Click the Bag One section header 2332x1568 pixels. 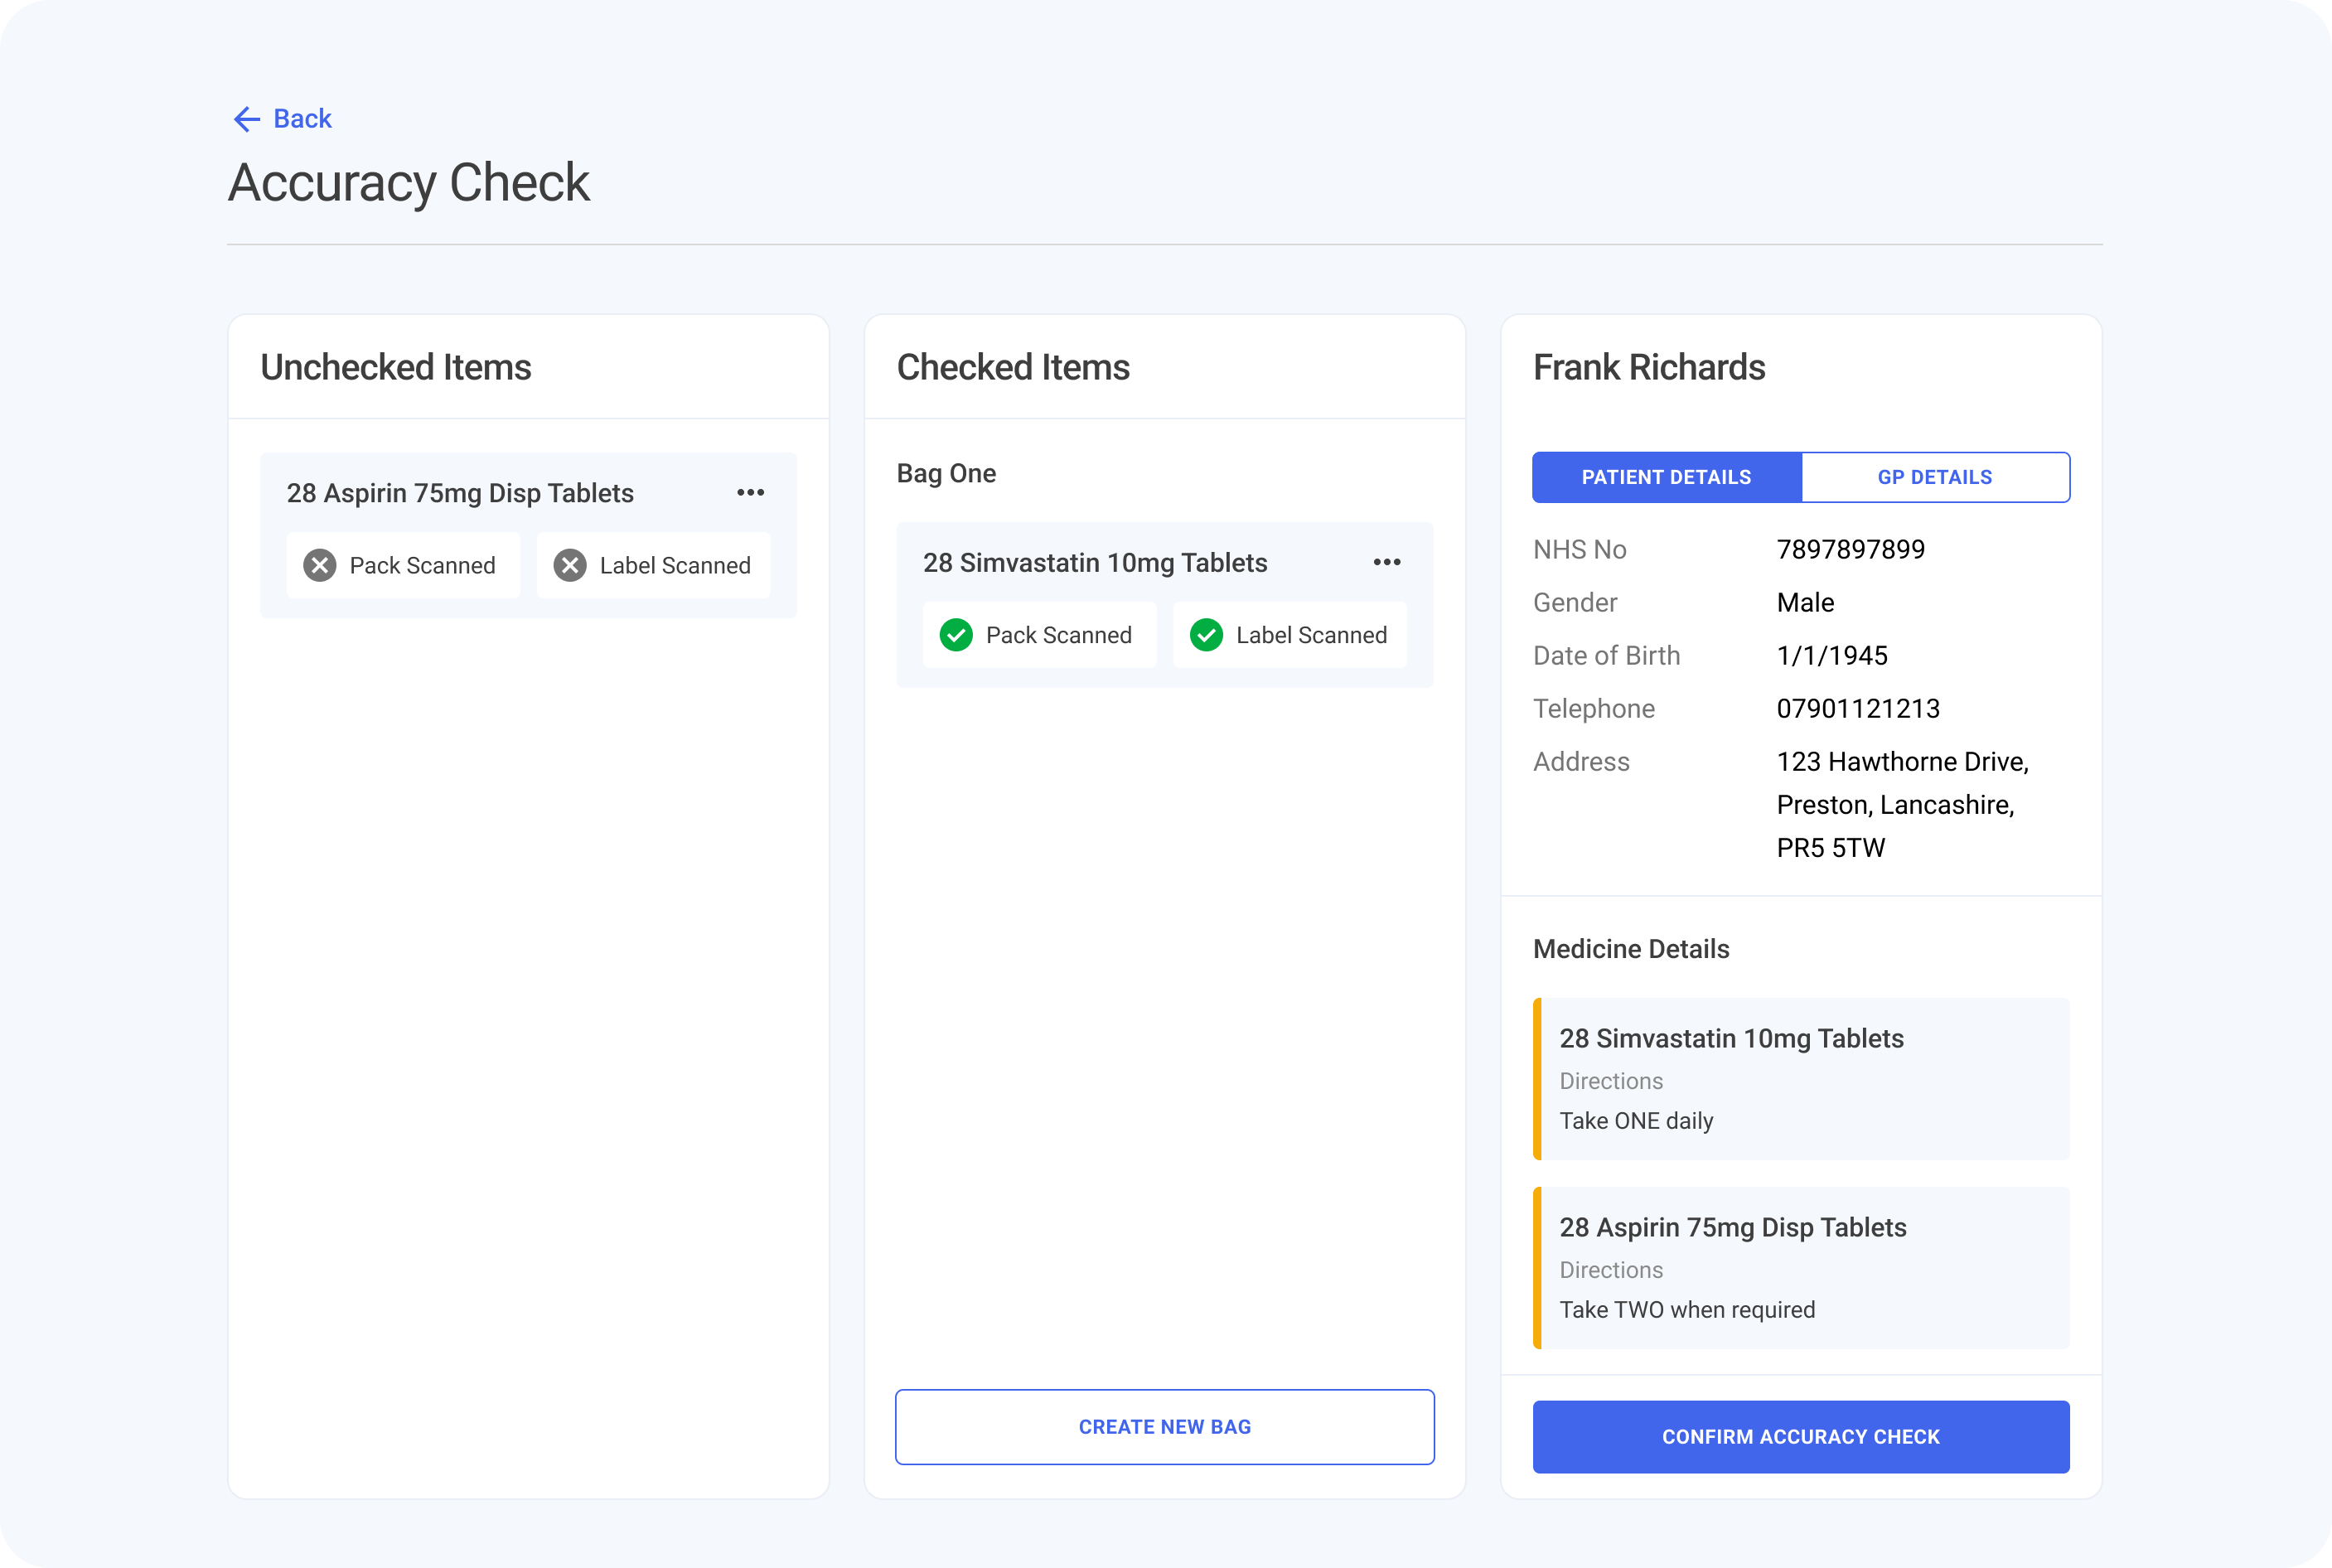[946, 473]
